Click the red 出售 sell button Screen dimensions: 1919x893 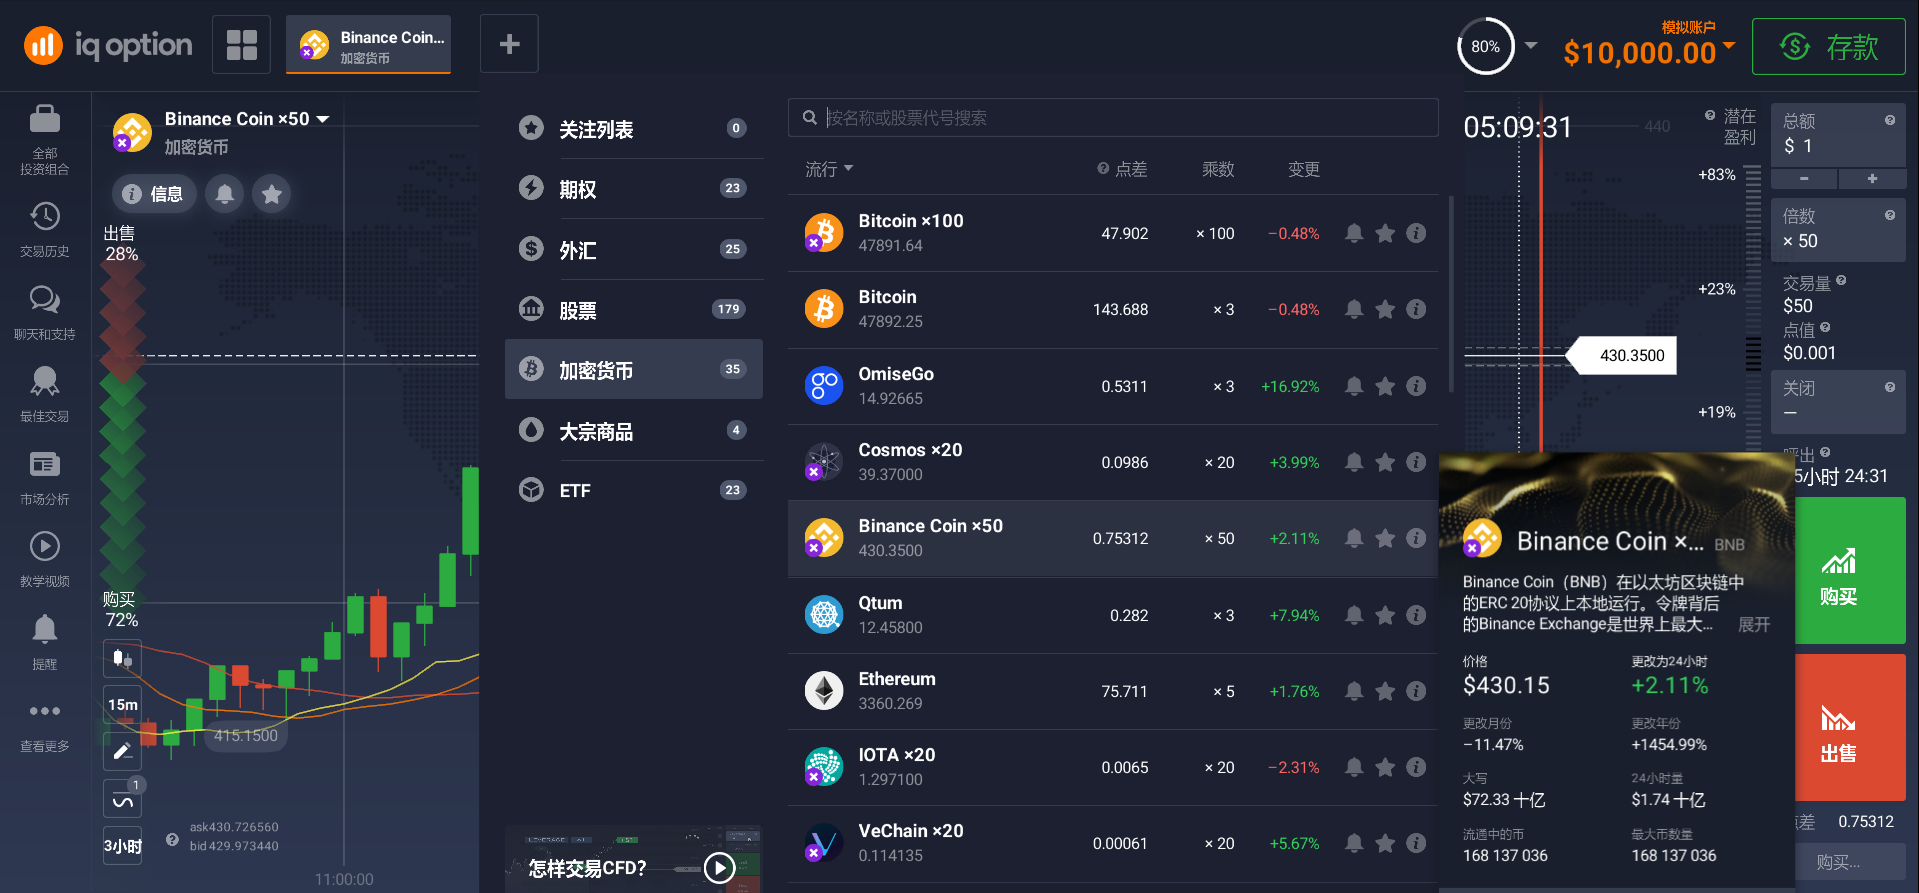[1850, 727]
